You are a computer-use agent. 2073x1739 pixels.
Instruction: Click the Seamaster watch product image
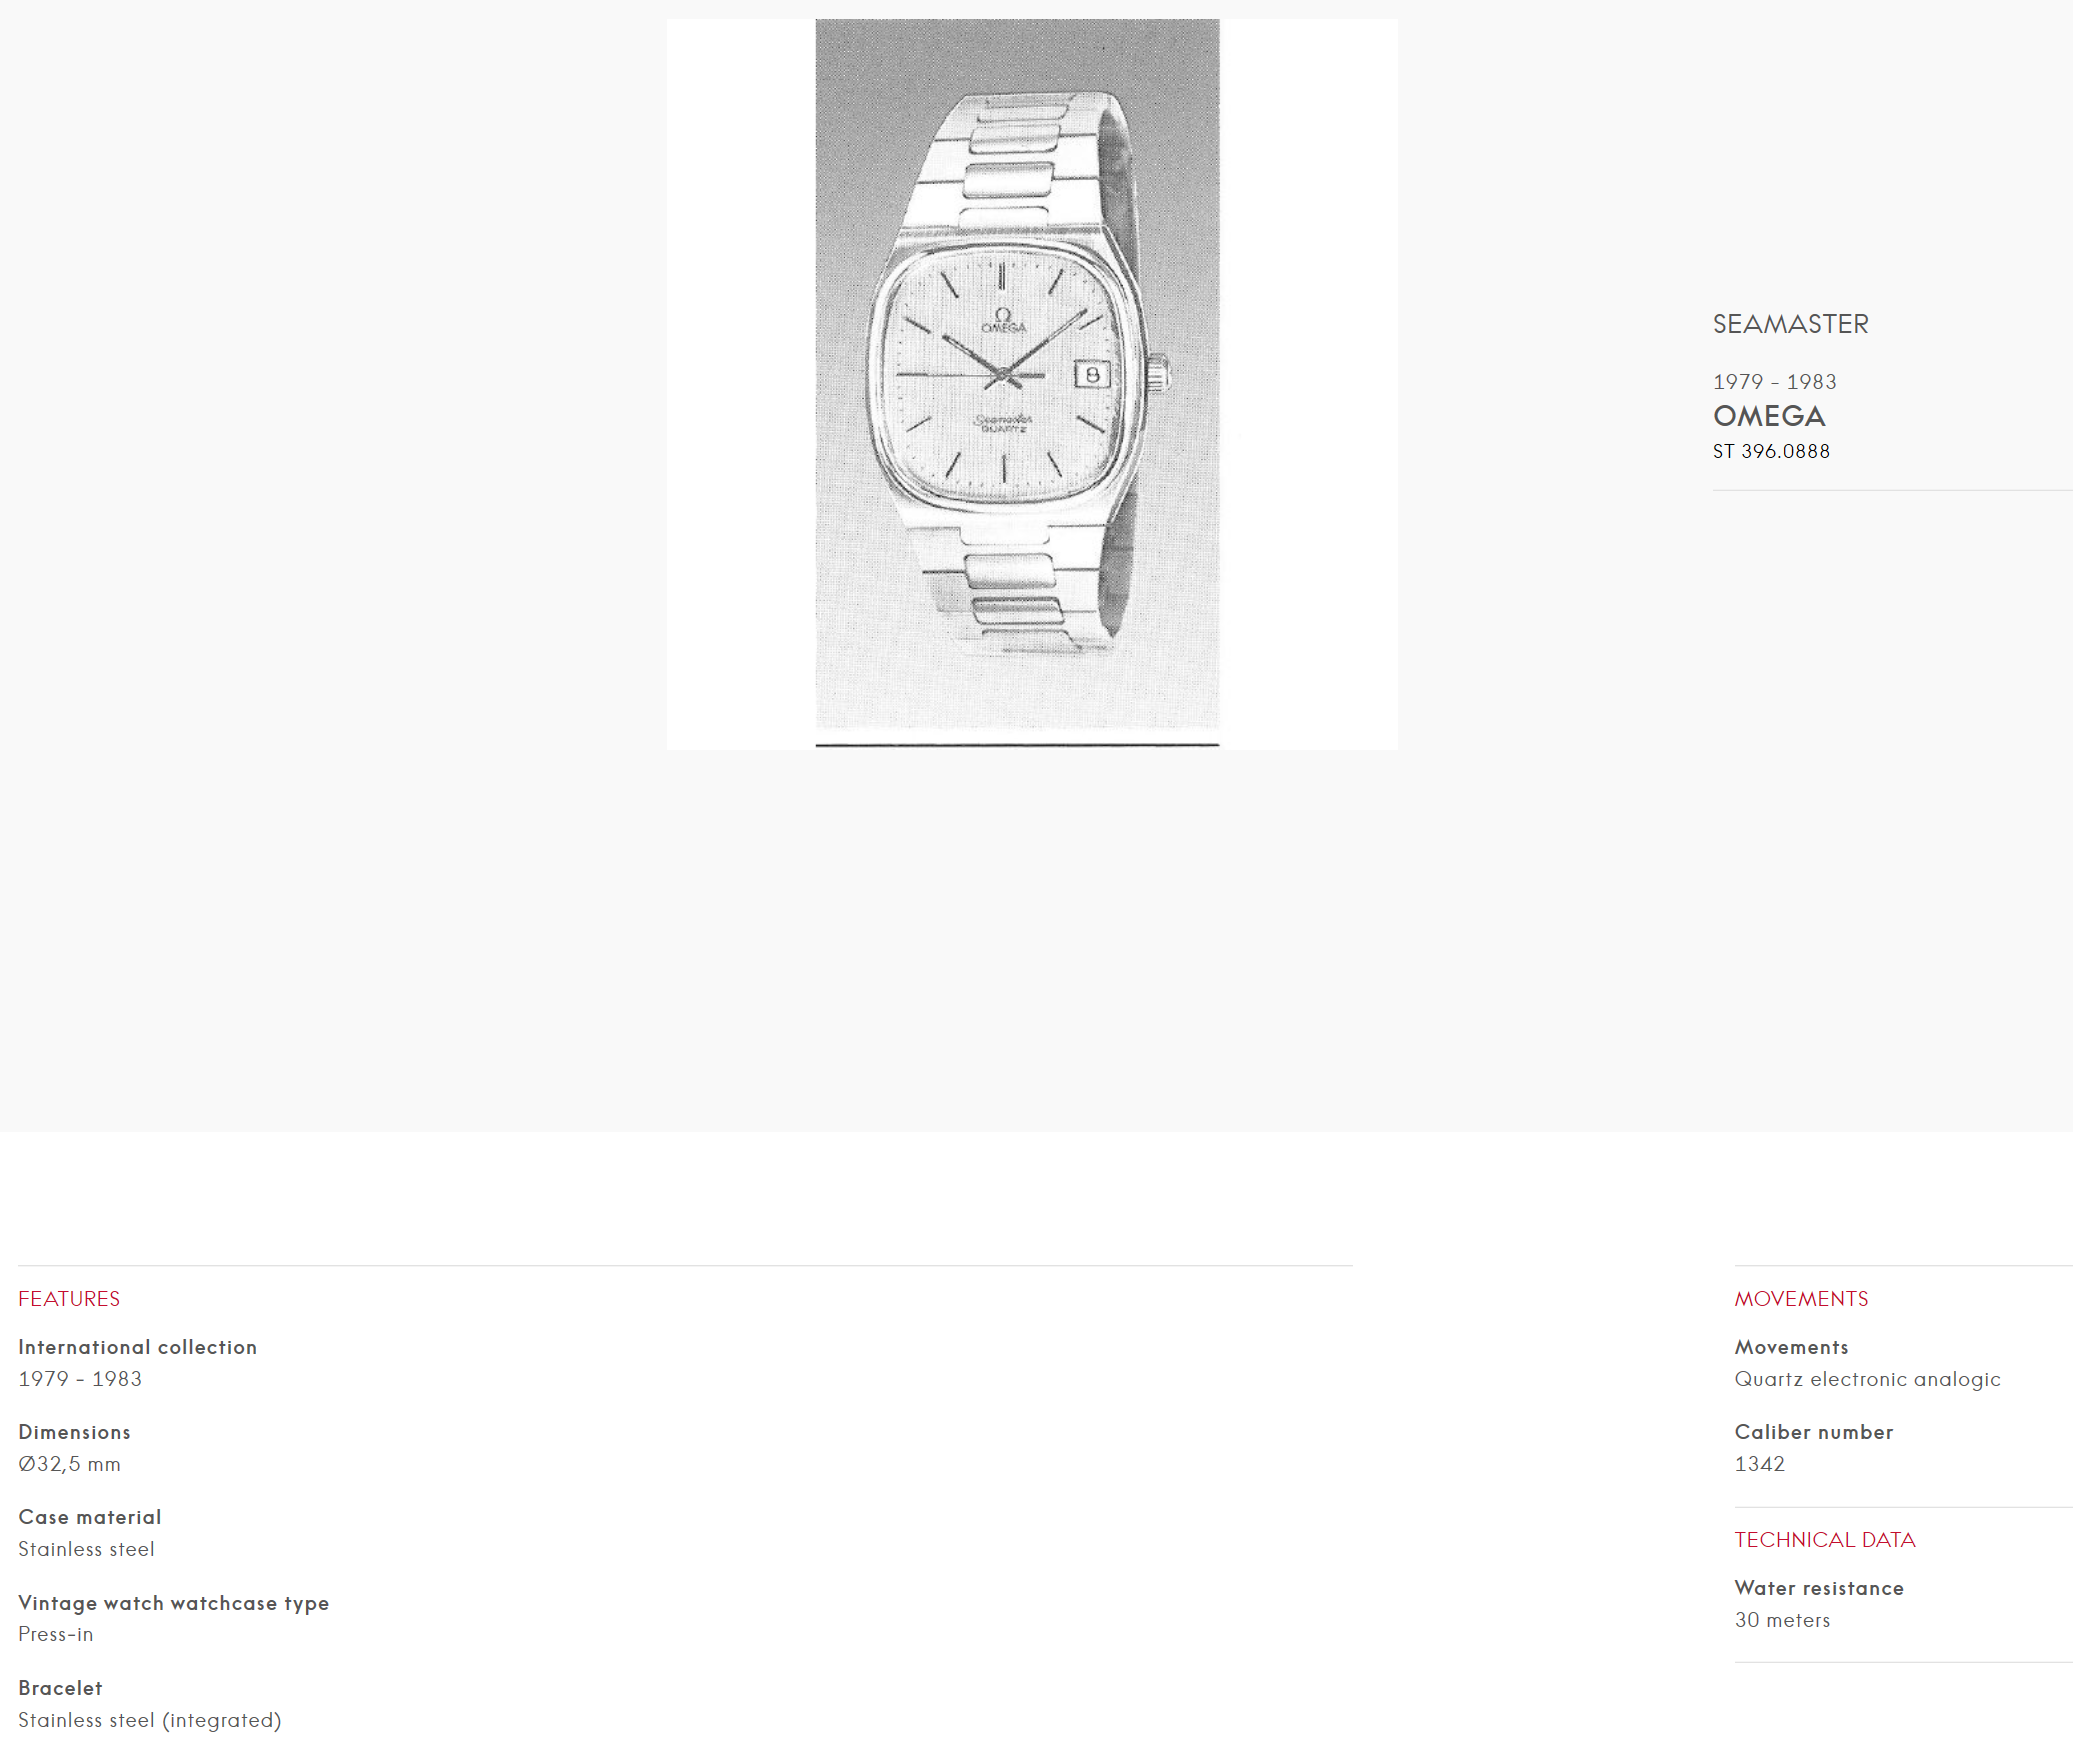tap(1031, 384)
